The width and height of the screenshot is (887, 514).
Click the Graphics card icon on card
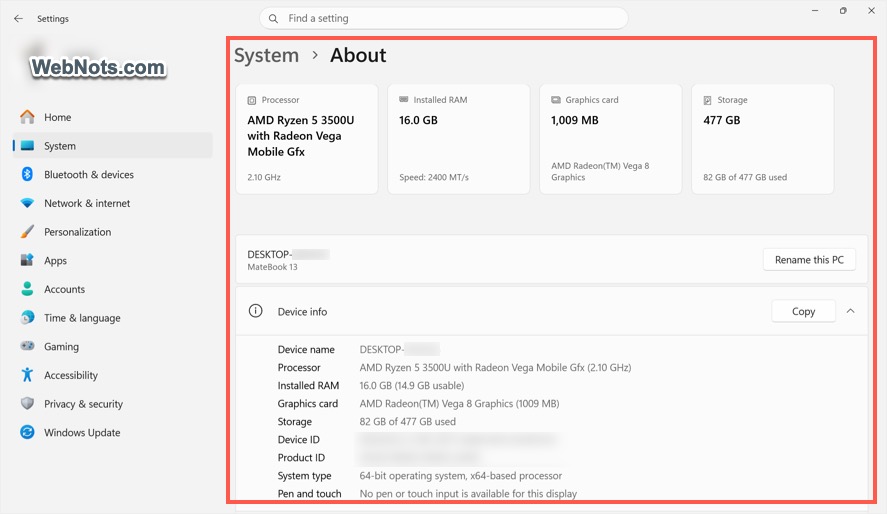[x=556, y=100]
